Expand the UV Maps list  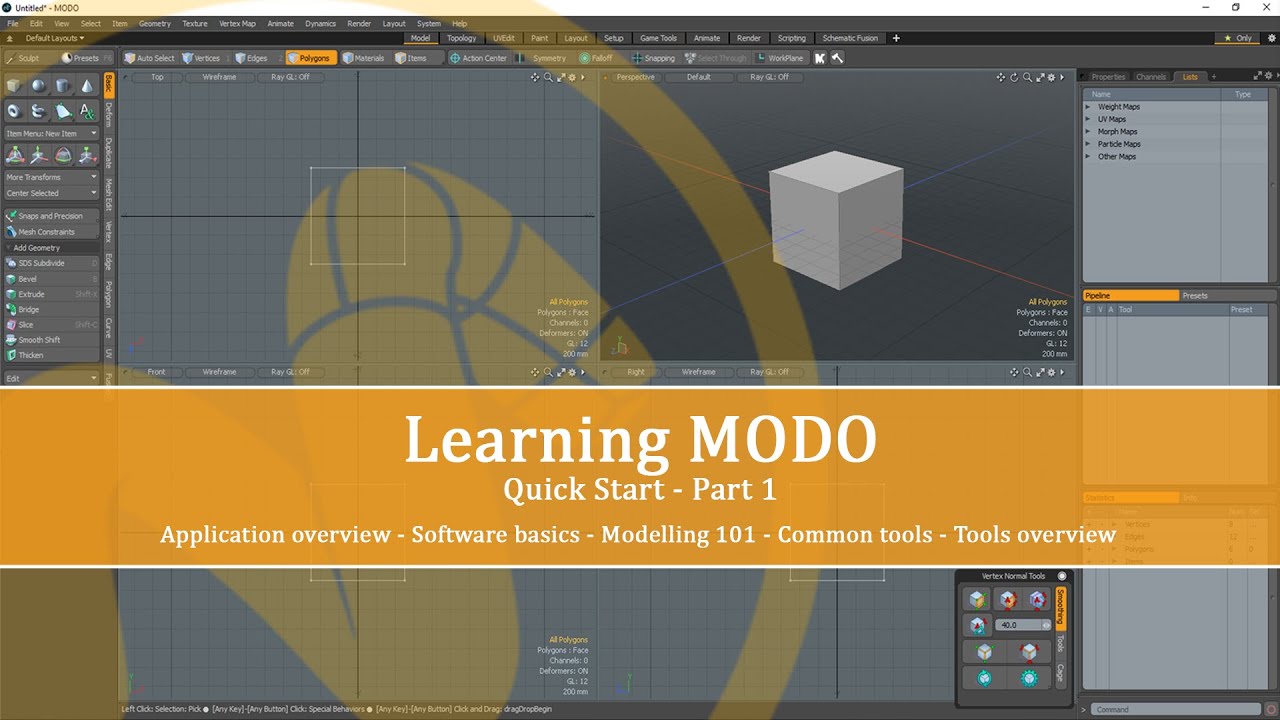tap(1088, 119)
